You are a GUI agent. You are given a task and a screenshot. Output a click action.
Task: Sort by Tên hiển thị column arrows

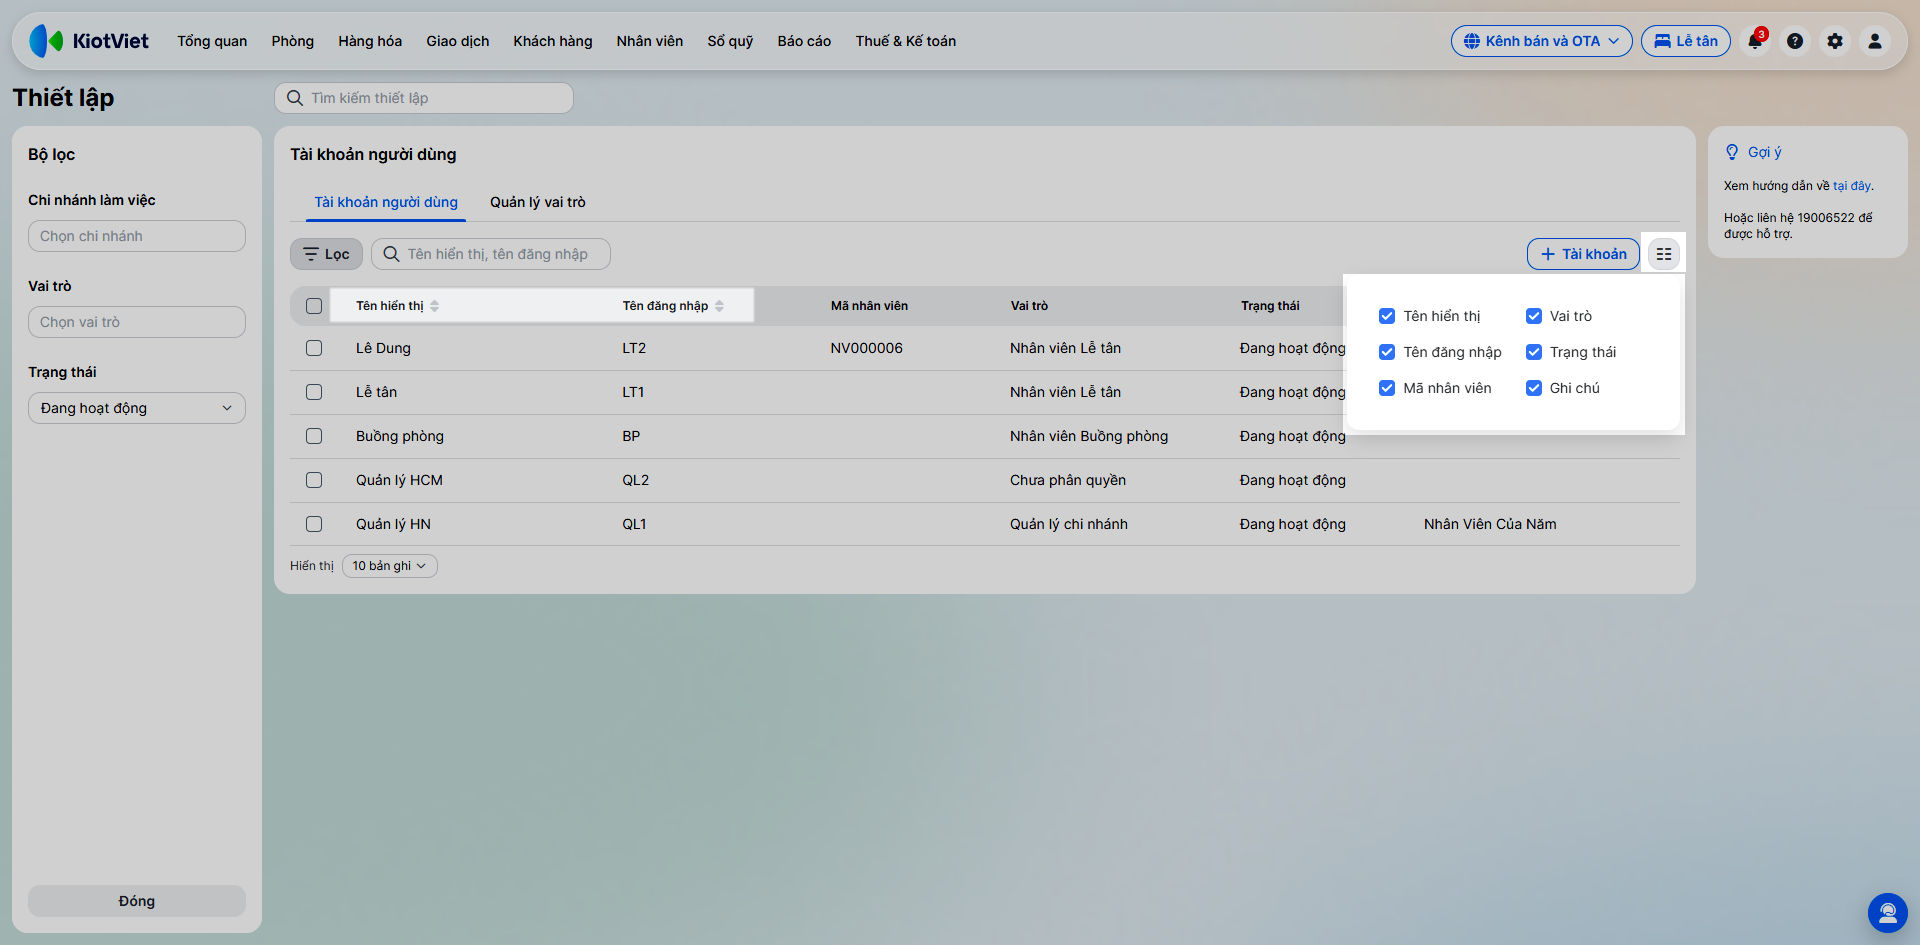pyautogui.click(x=434, y=306)
